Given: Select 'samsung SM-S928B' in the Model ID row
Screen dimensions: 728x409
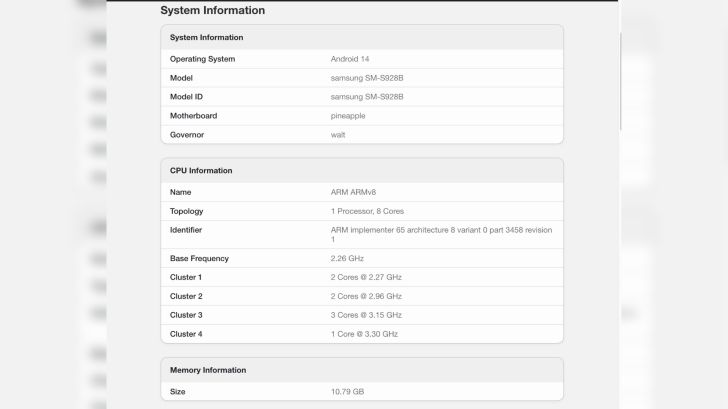Looking at the screenshot, I should 367,97.
